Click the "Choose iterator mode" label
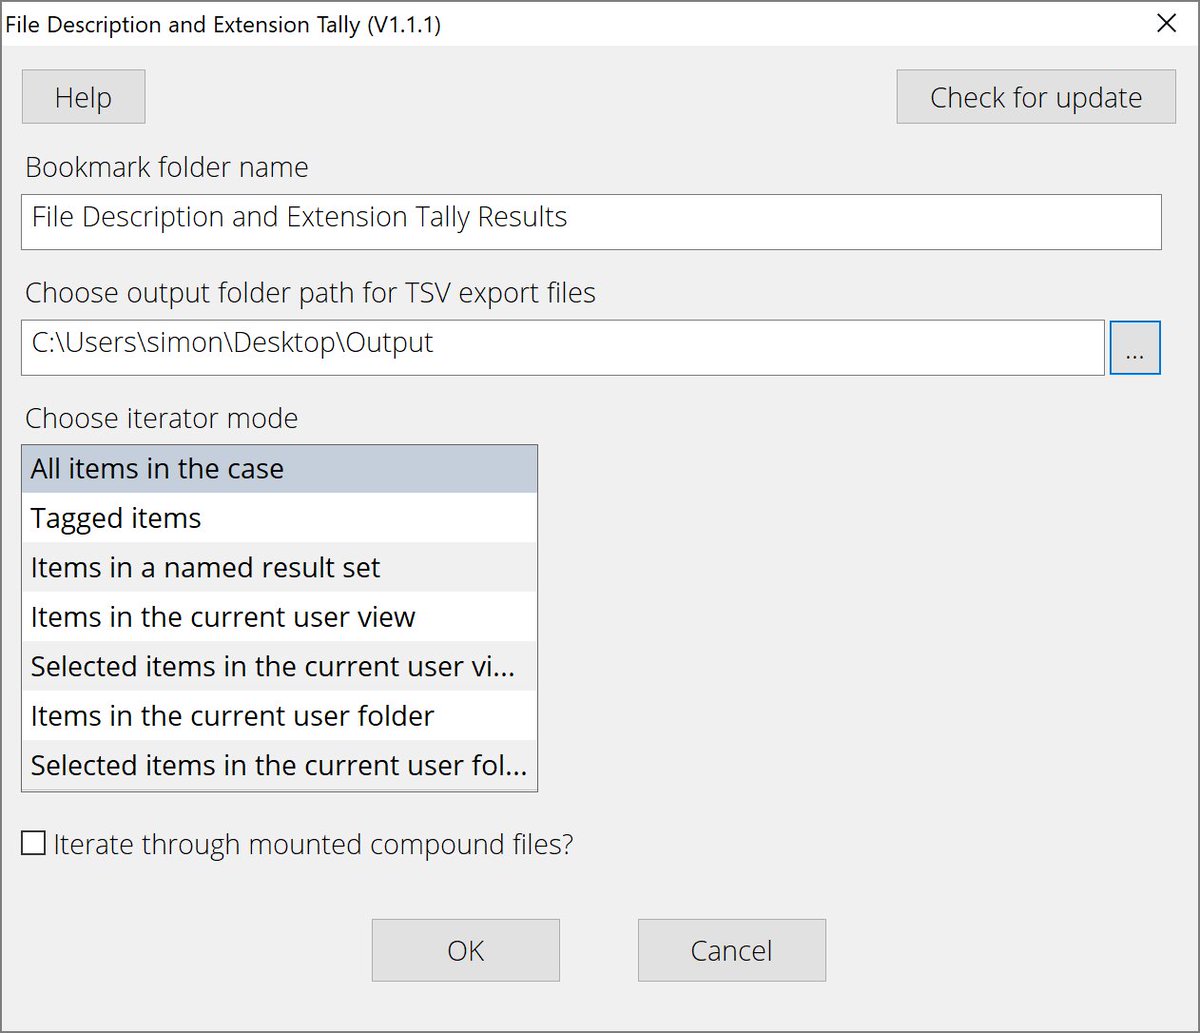 161,418
